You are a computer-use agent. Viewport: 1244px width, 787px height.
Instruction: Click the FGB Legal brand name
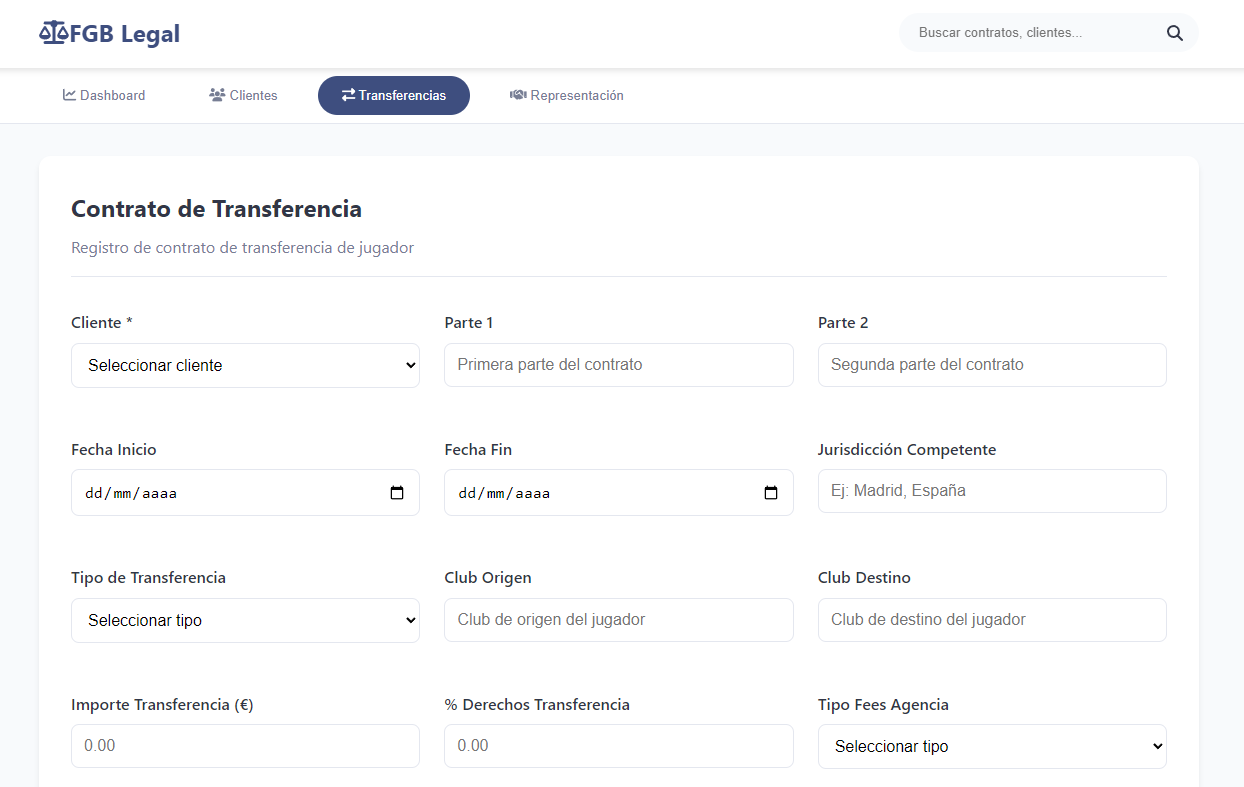point(124,33)
